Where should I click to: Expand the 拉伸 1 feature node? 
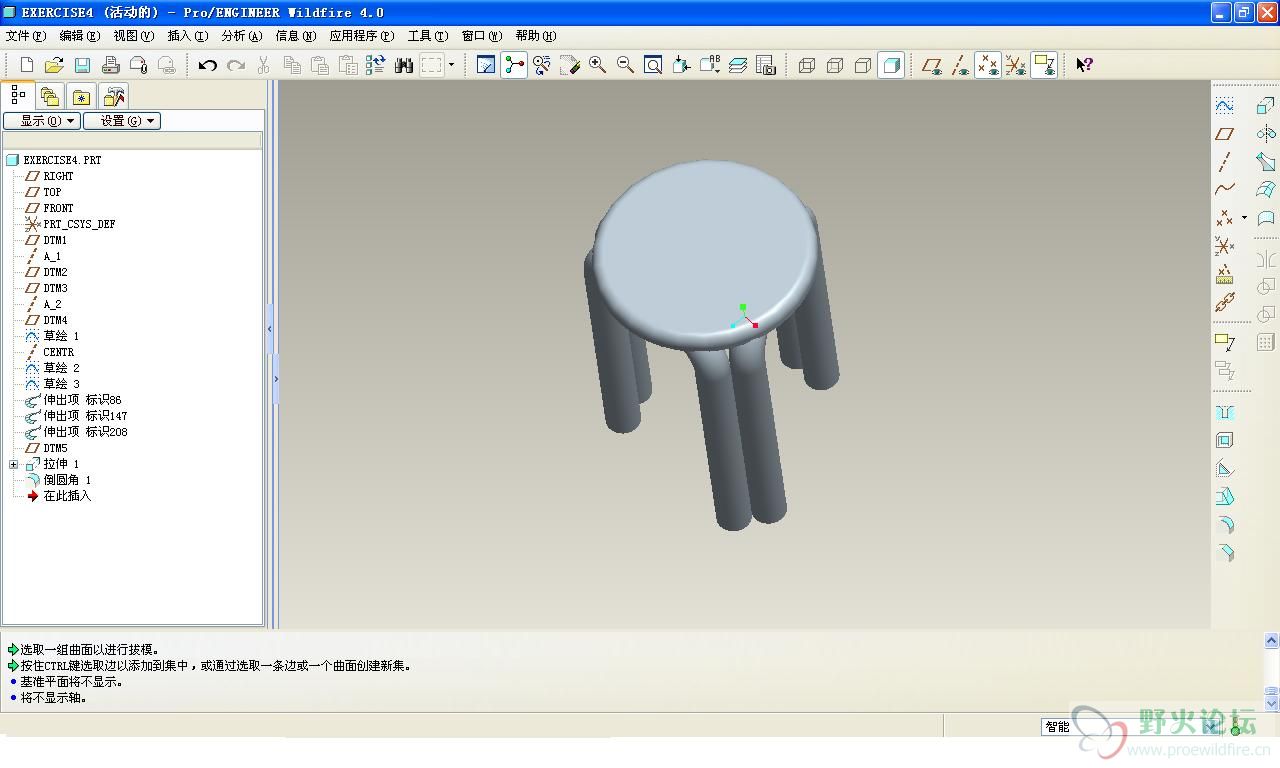[13, 464]
